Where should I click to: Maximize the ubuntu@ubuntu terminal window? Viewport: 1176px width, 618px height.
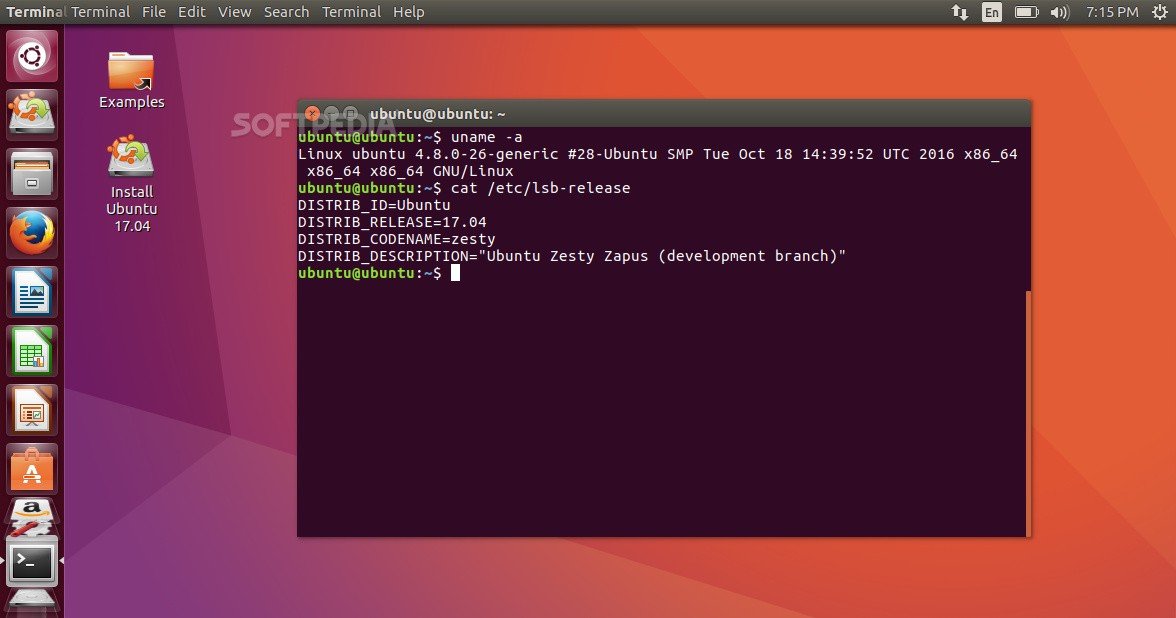click(x=350, y=114)
